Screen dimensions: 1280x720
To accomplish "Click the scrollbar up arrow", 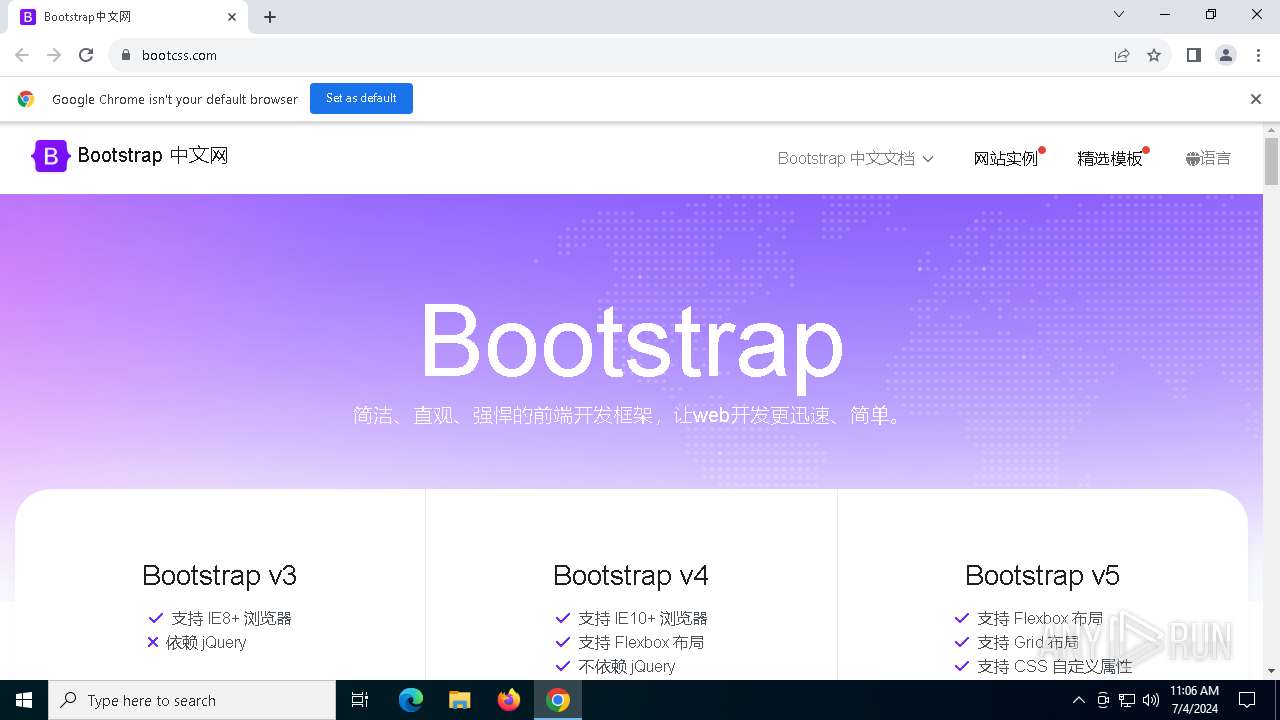I will tap(1271, 130).
